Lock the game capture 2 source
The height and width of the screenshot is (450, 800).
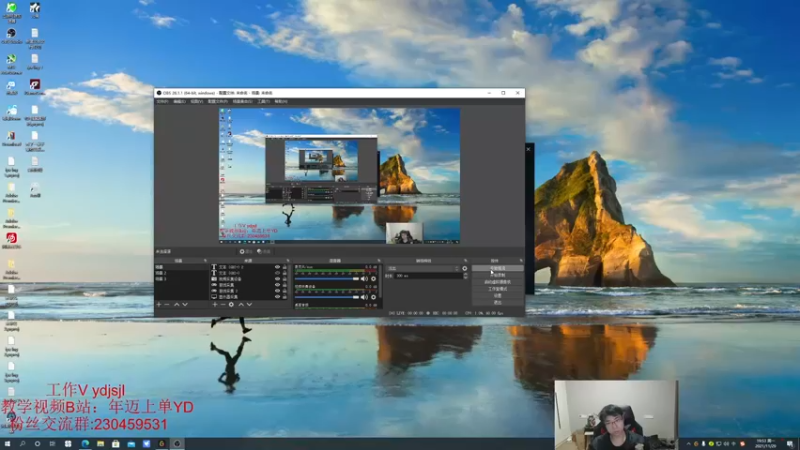[x=285, y=291]
